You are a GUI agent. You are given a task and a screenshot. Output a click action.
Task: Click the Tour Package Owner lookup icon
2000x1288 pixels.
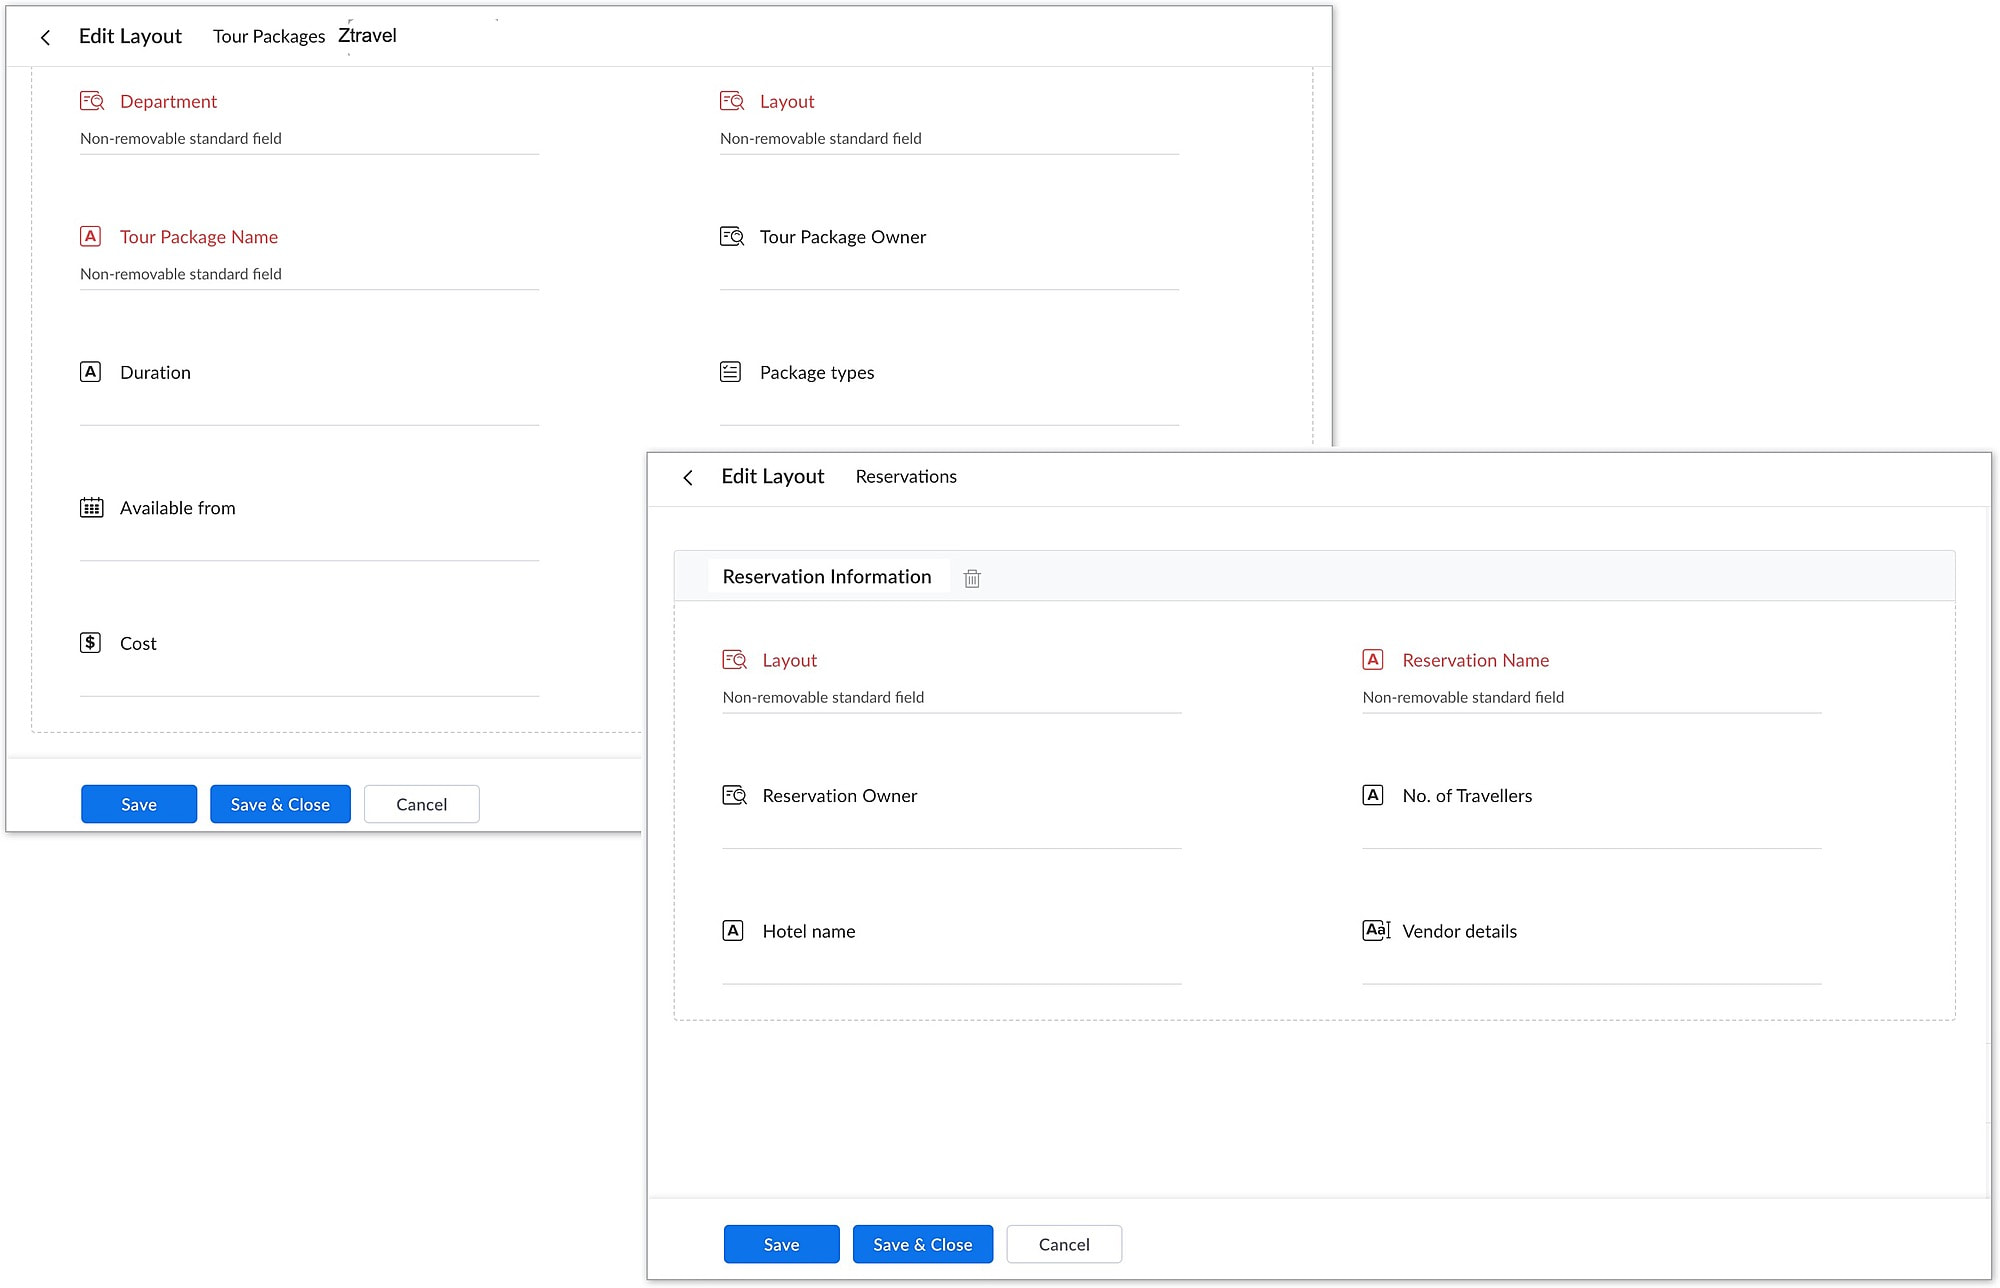[732, 237]
